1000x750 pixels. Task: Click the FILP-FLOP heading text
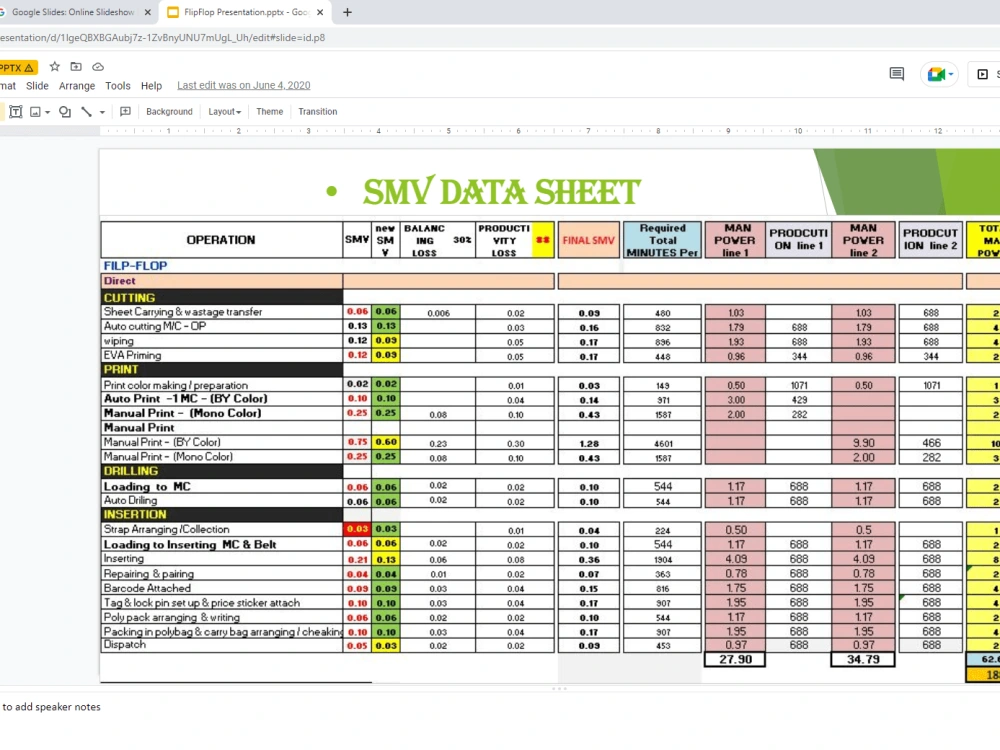point(135,265)
